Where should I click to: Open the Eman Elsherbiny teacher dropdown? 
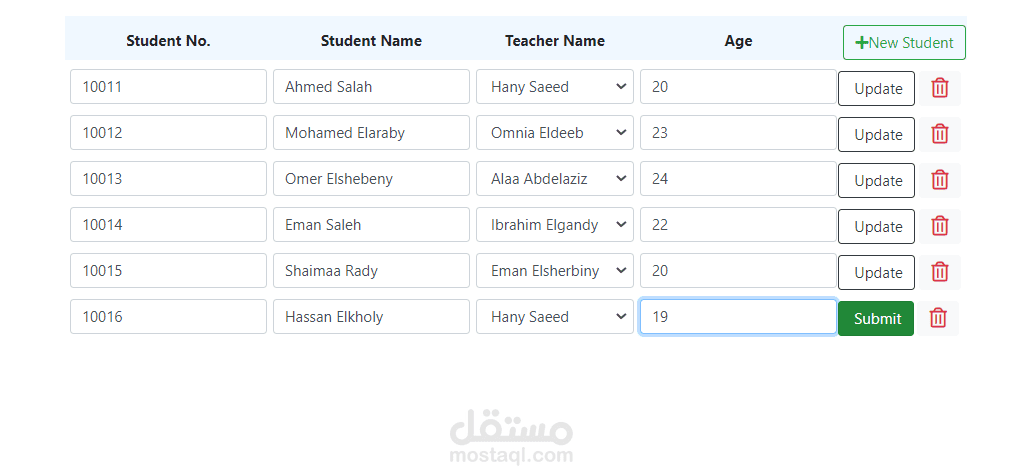pyautogui.click(x=554, y=271)
